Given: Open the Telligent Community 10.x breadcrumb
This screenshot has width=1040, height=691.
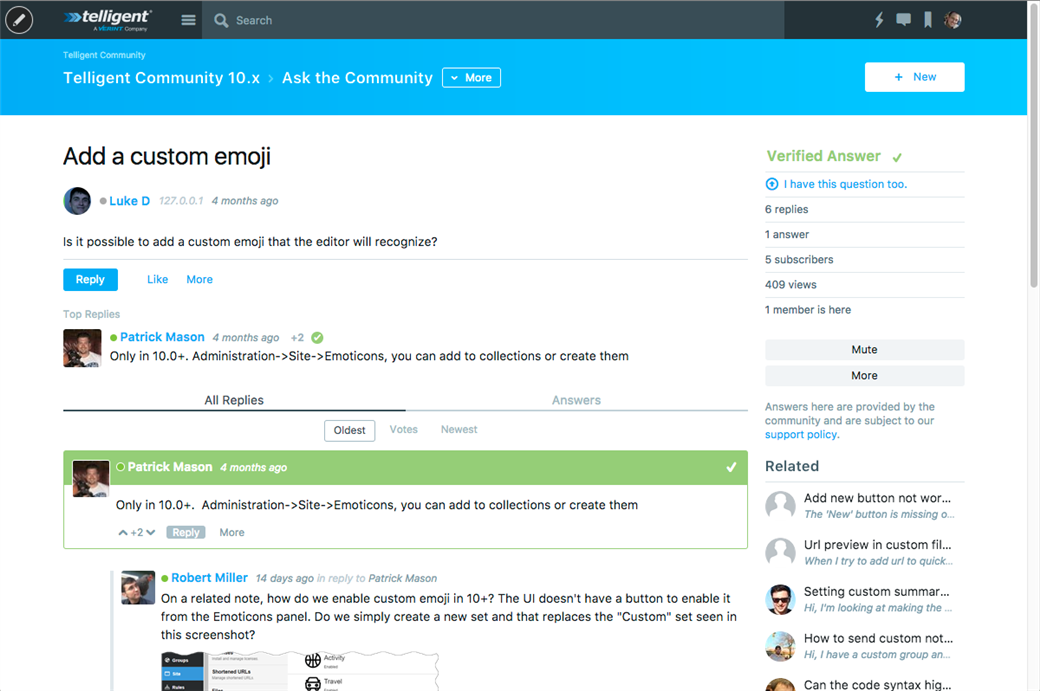Looking at the screenshot, I should pos(161,78).
